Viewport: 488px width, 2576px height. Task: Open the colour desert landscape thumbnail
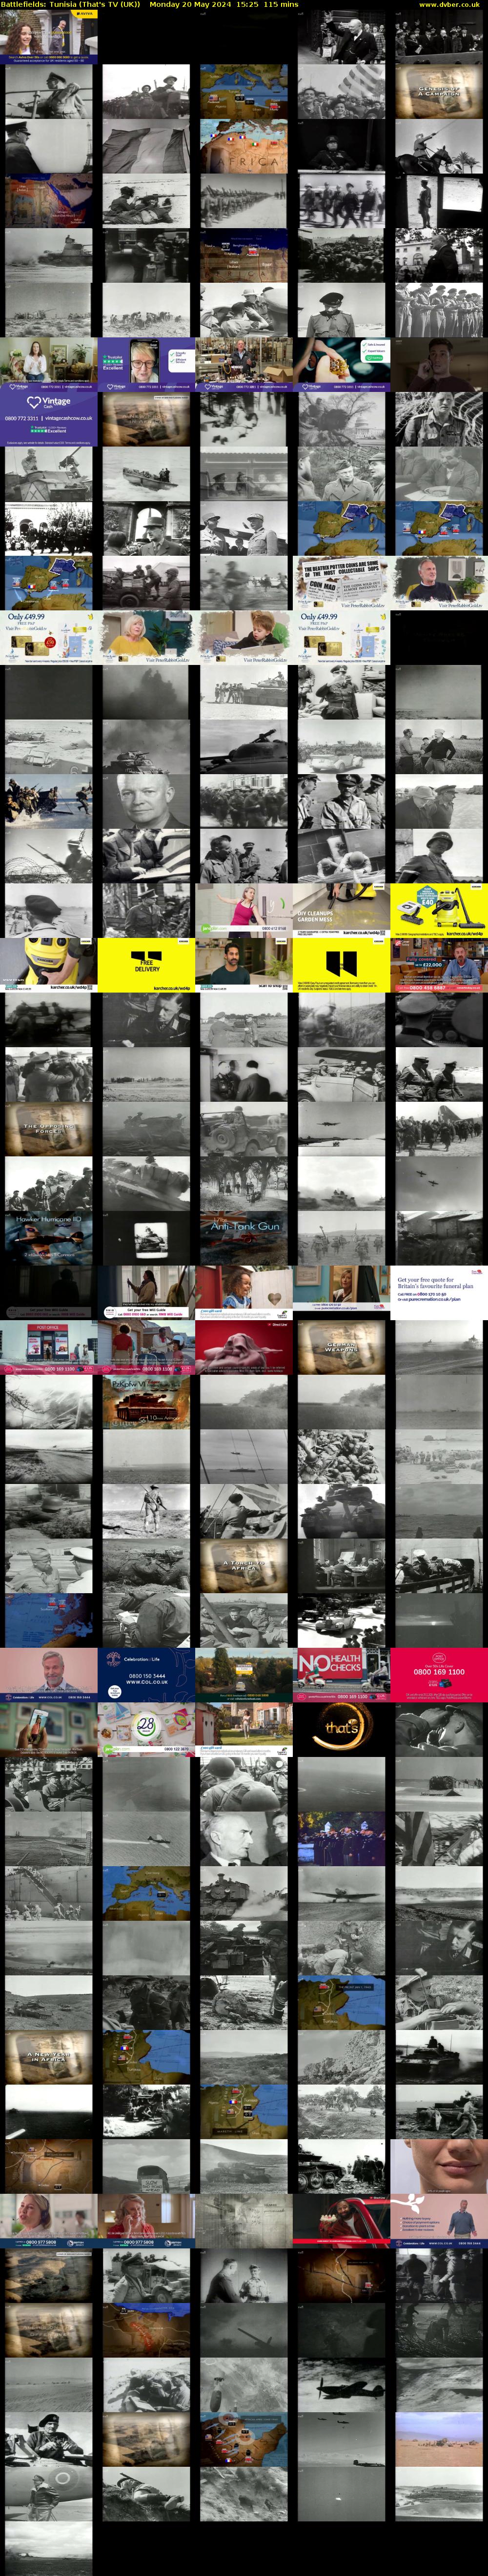pos(439,2438)
